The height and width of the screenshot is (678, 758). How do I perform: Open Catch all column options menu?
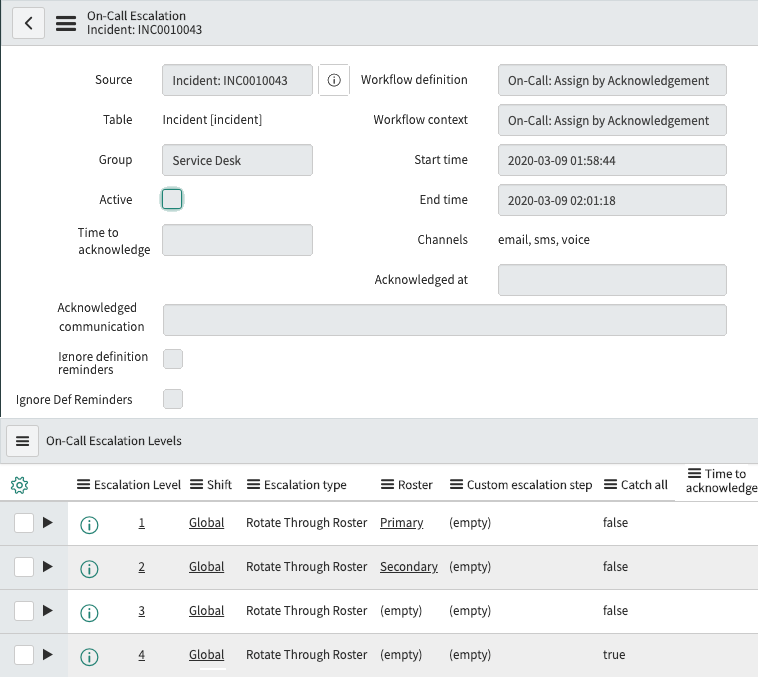click(x=611, y=484)
